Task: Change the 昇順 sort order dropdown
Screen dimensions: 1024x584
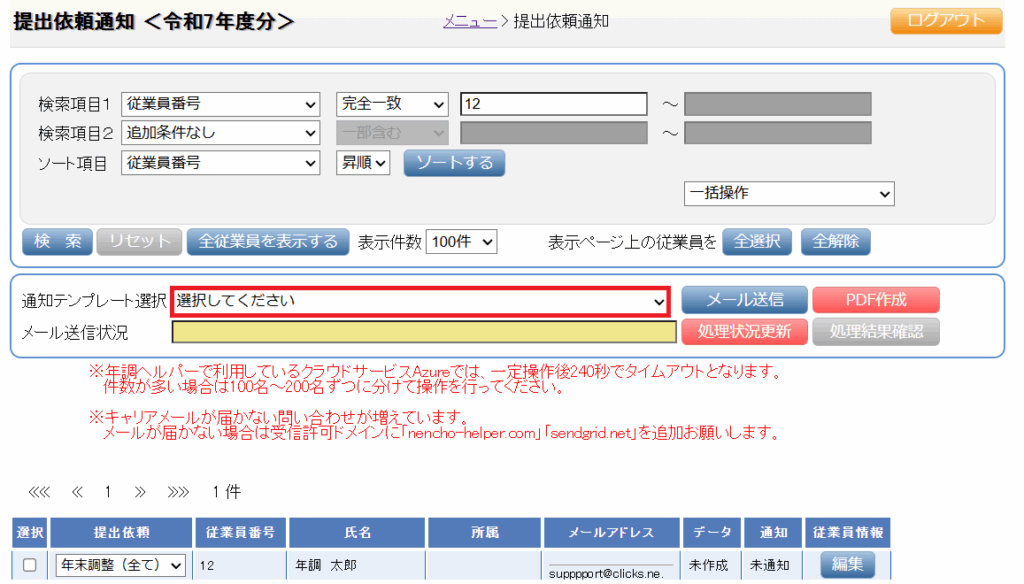Action: pos(363,162)
